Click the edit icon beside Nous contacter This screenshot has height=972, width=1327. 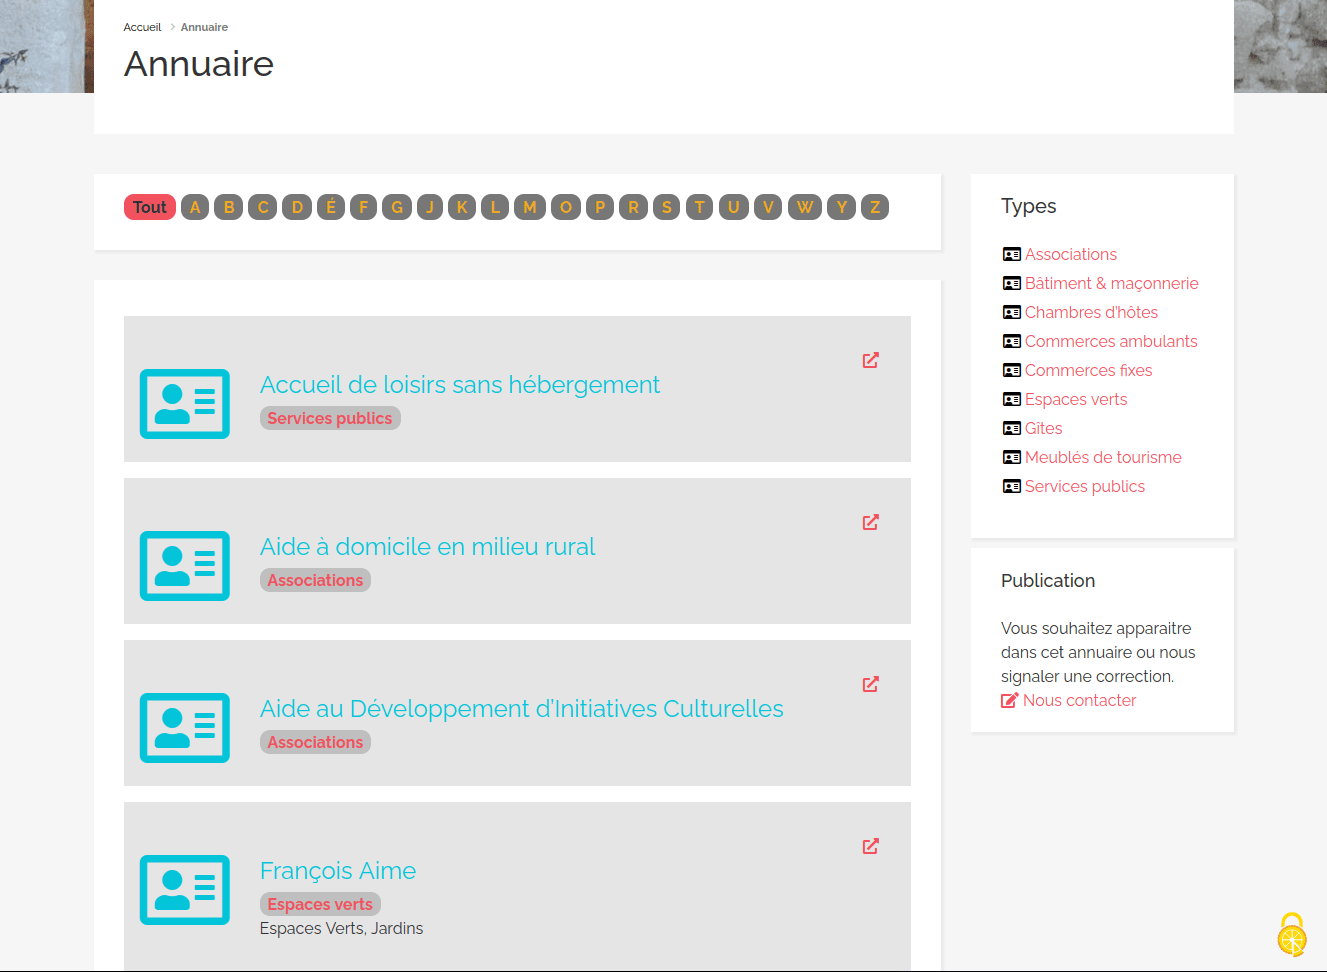coord(1009,701)
